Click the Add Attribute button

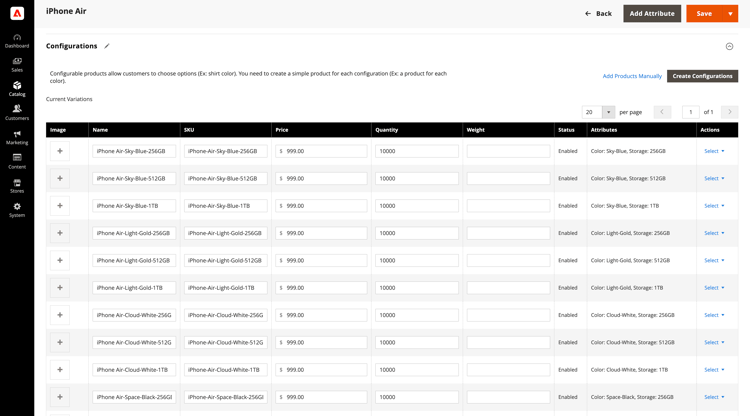tap(652, 13)
